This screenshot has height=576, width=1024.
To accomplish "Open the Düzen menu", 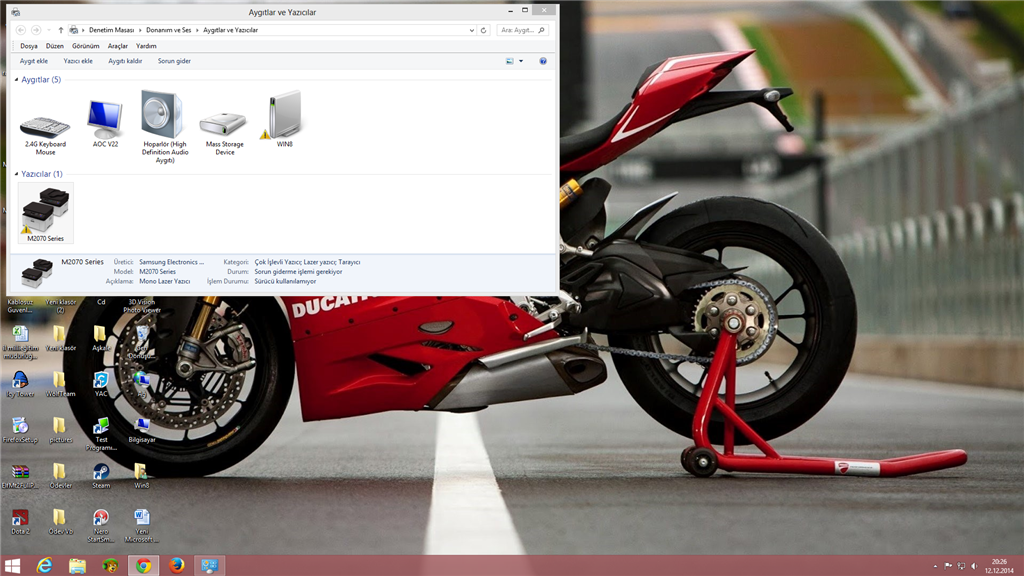I will 54,46.
